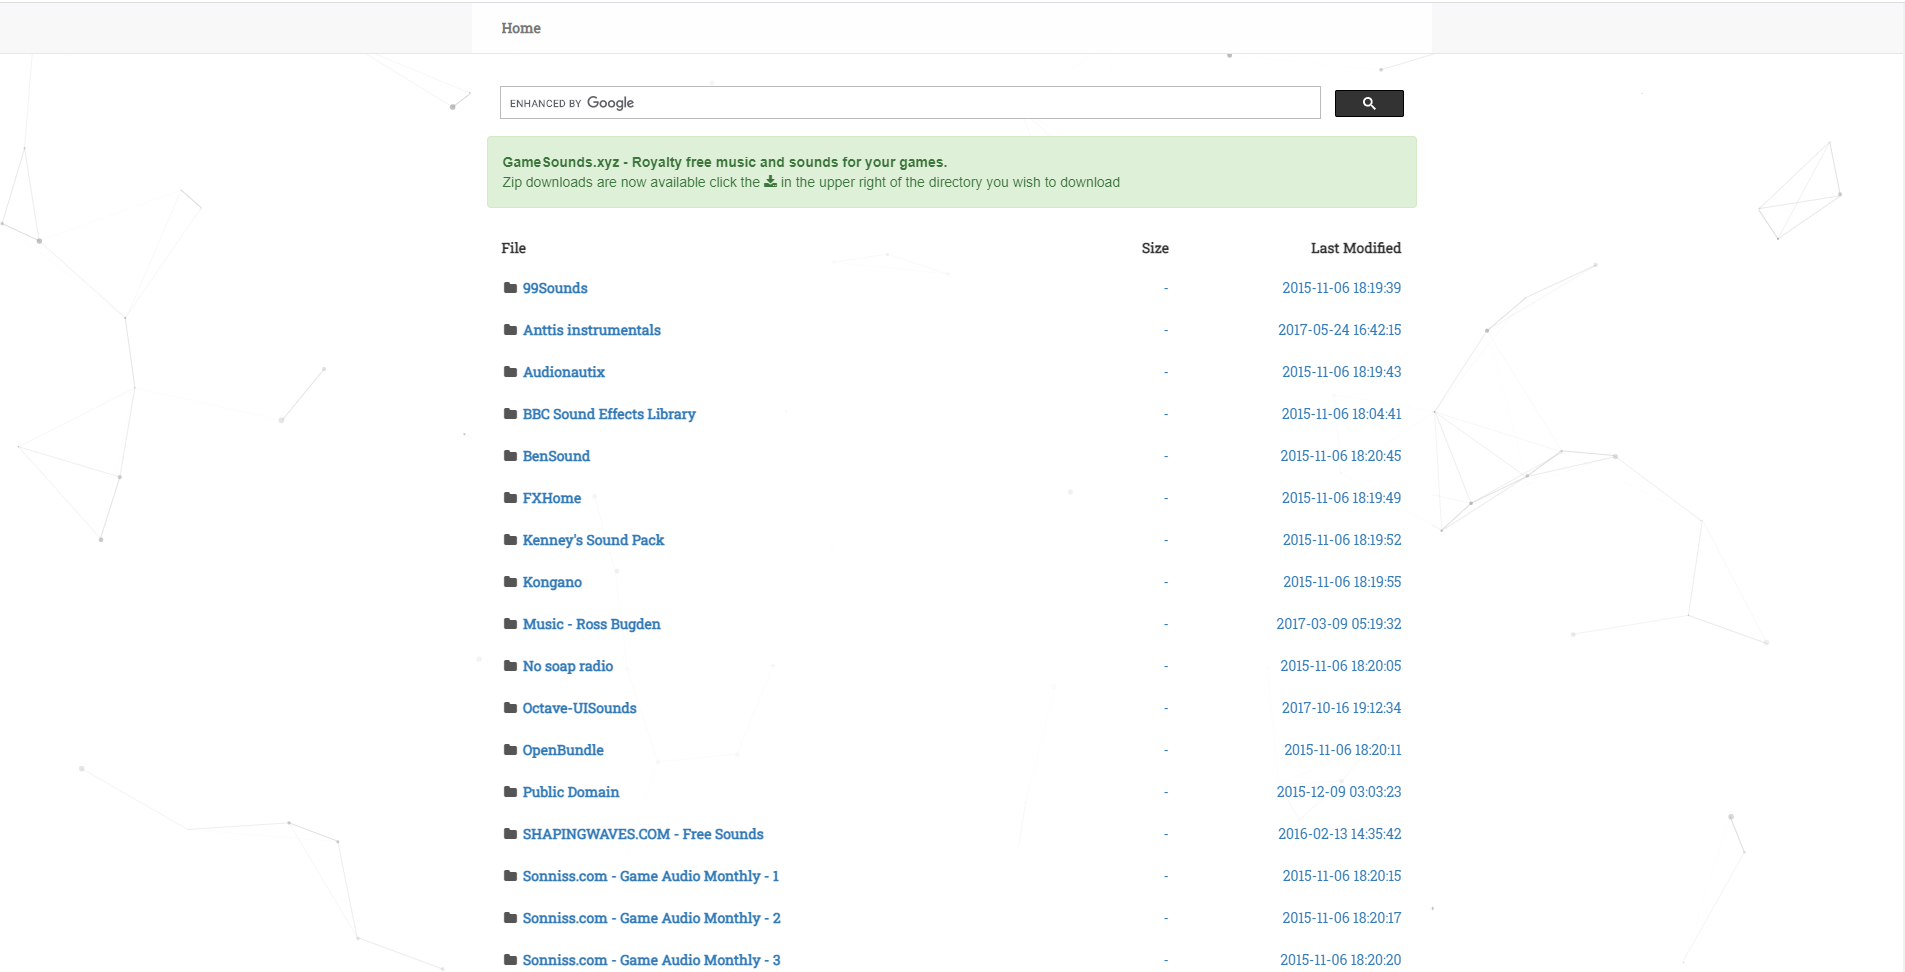Click date 2017-05-24 16:42:15

[x=1340, y=330]
